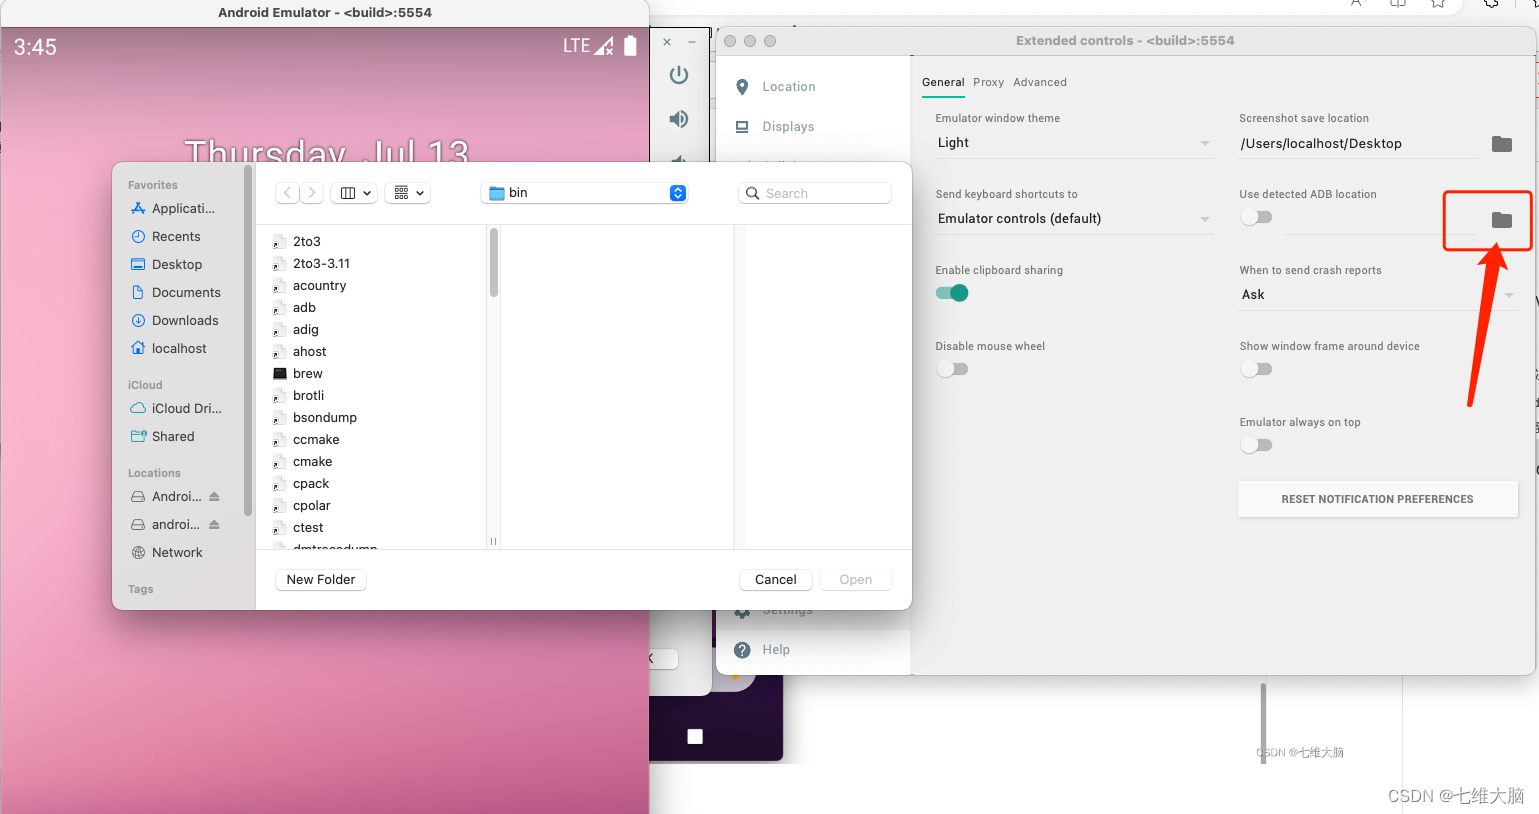Image resolution: width=1539 pixels, height=814 pixels.
Task: Click the Open button in file dialog
Action: 856,580
